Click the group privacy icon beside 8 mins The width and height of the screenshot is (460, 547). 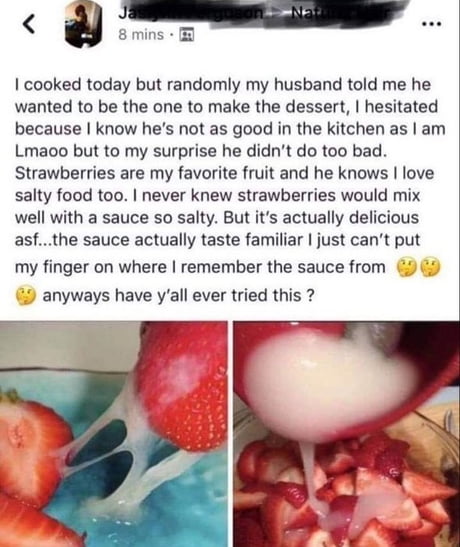click(x=187, y=35)
